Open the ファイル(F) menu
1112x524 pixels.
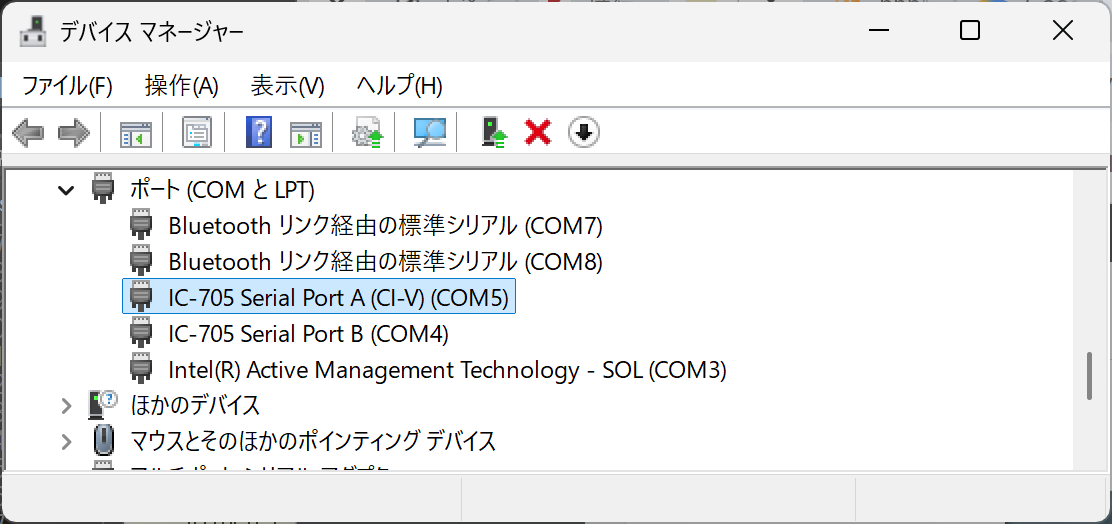click(67, 86)
